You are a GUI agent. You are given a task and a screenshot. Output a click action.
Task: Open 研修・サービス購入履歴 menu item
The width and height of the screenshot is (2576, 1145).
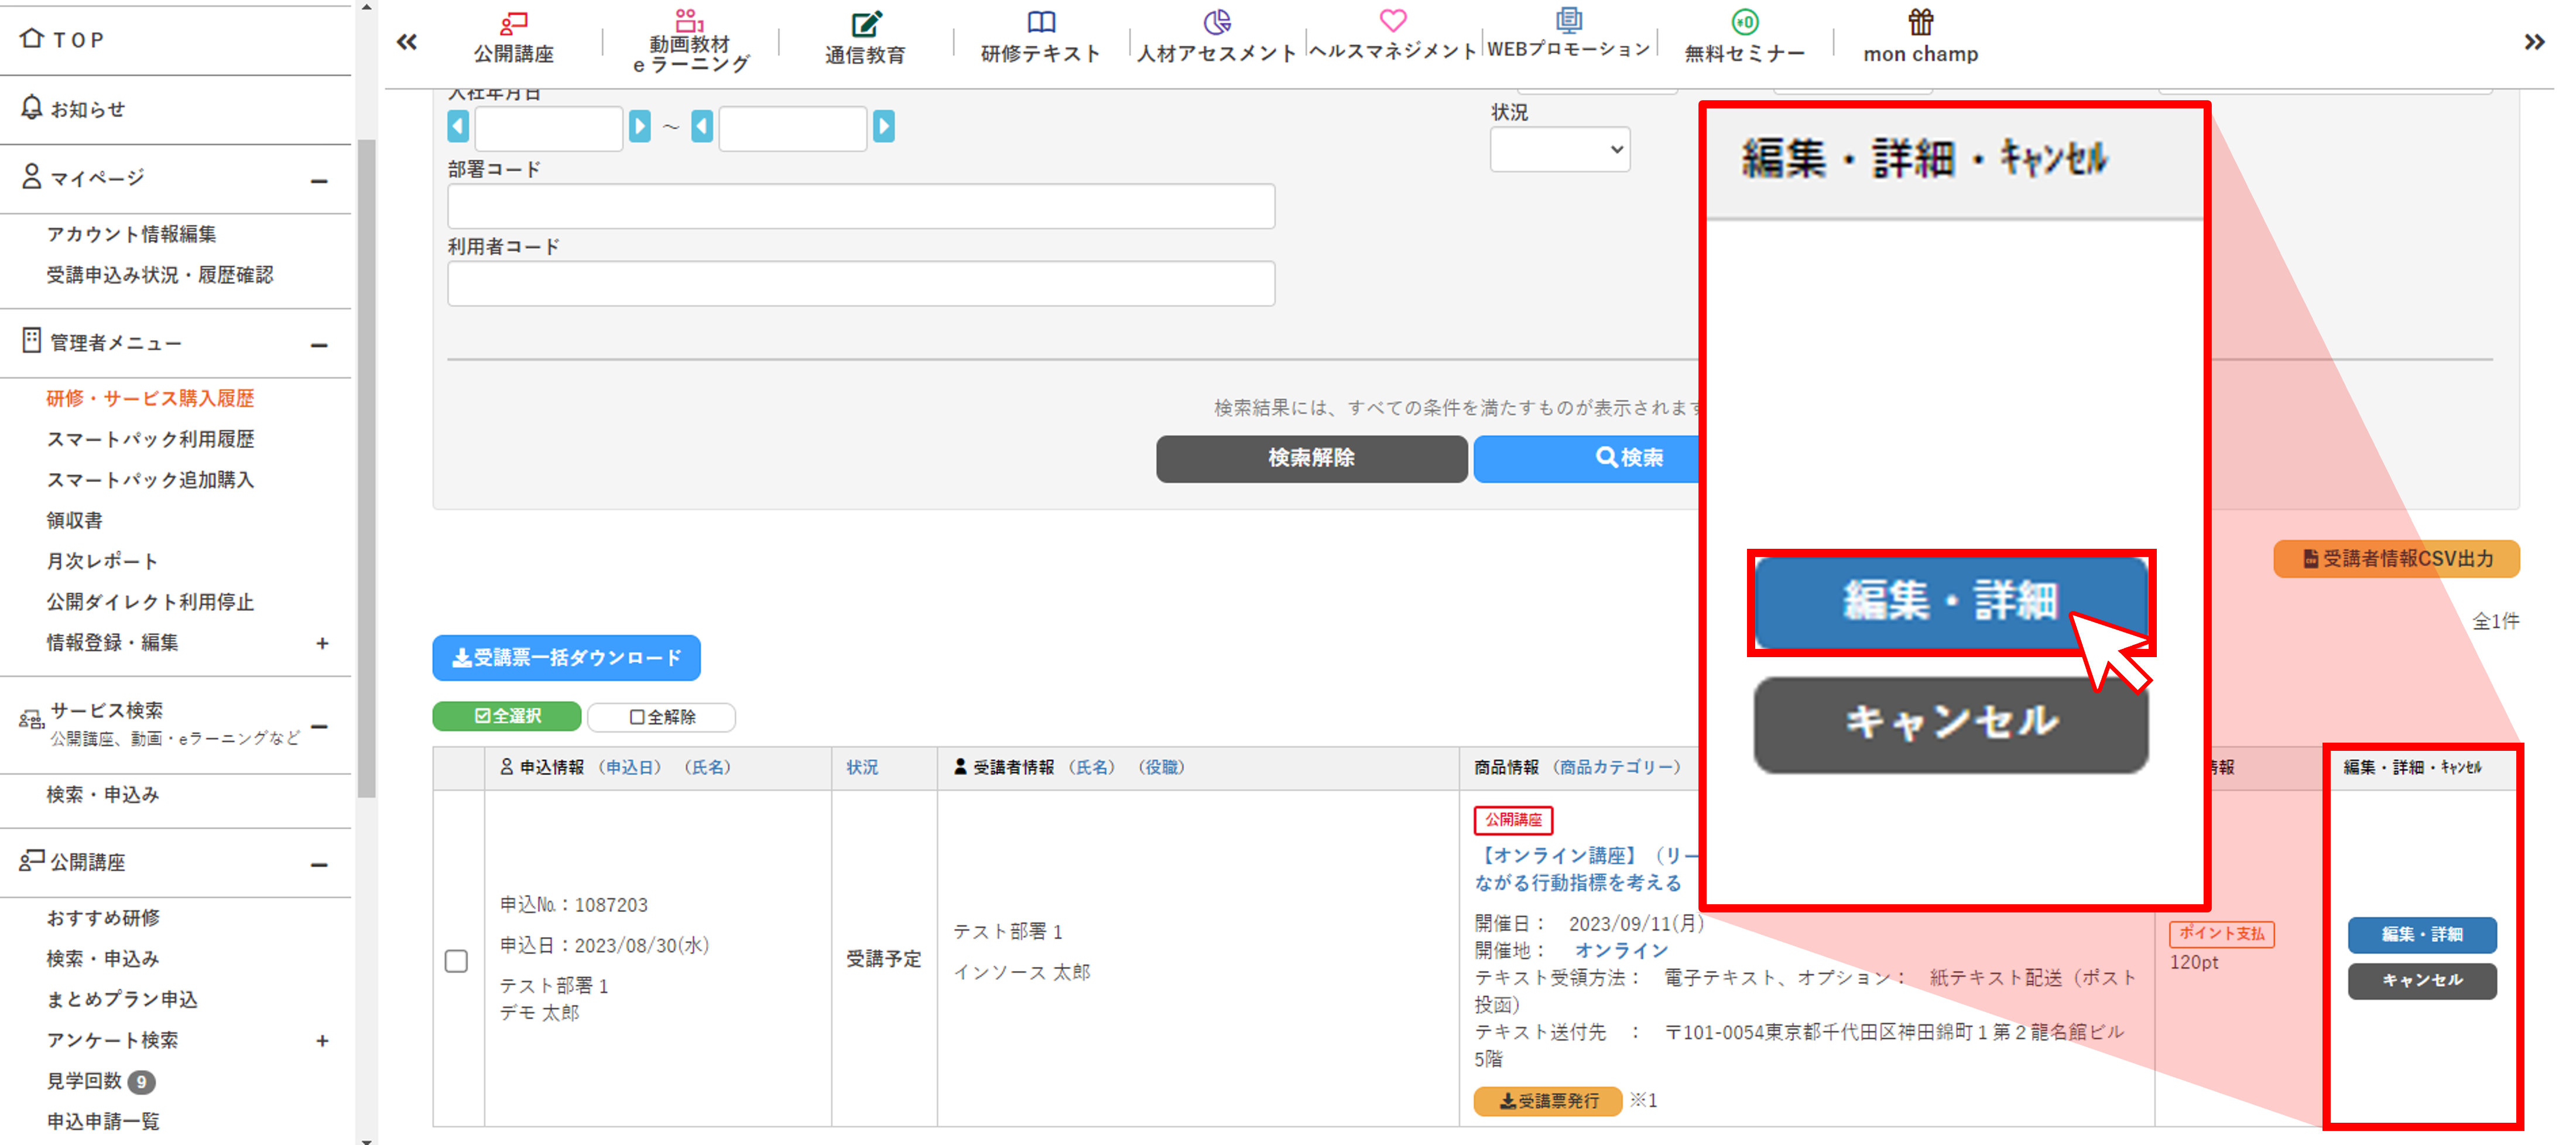(150, 398)
